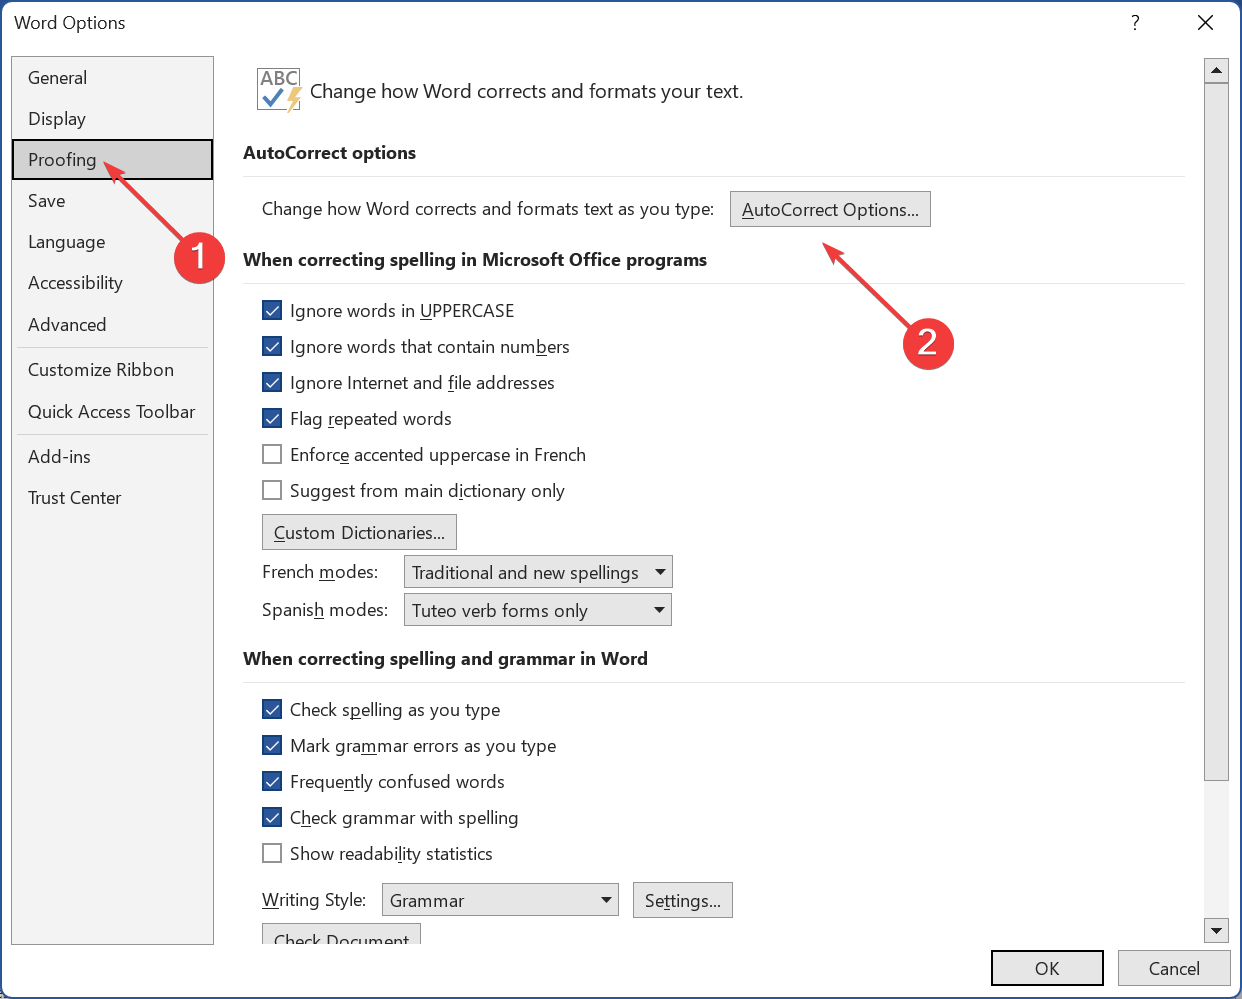The image size is (1242, 999).
Task: Click the 'When correcting spelling and grammar in Word' heading
Action: click(x=445, y=659)
